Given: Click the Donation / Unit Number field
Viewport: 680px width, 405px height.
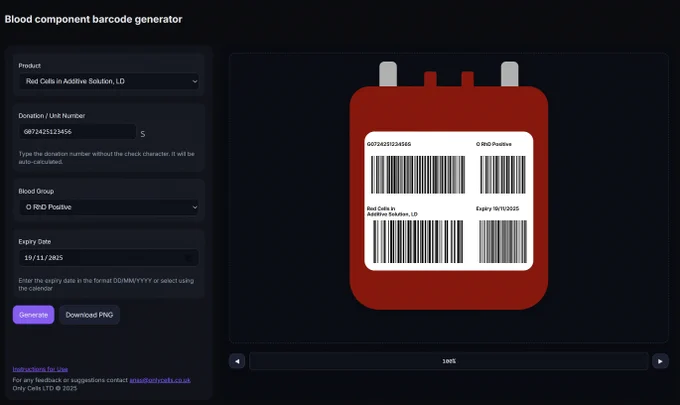Looking at the screenshot, I should [77, 131].
